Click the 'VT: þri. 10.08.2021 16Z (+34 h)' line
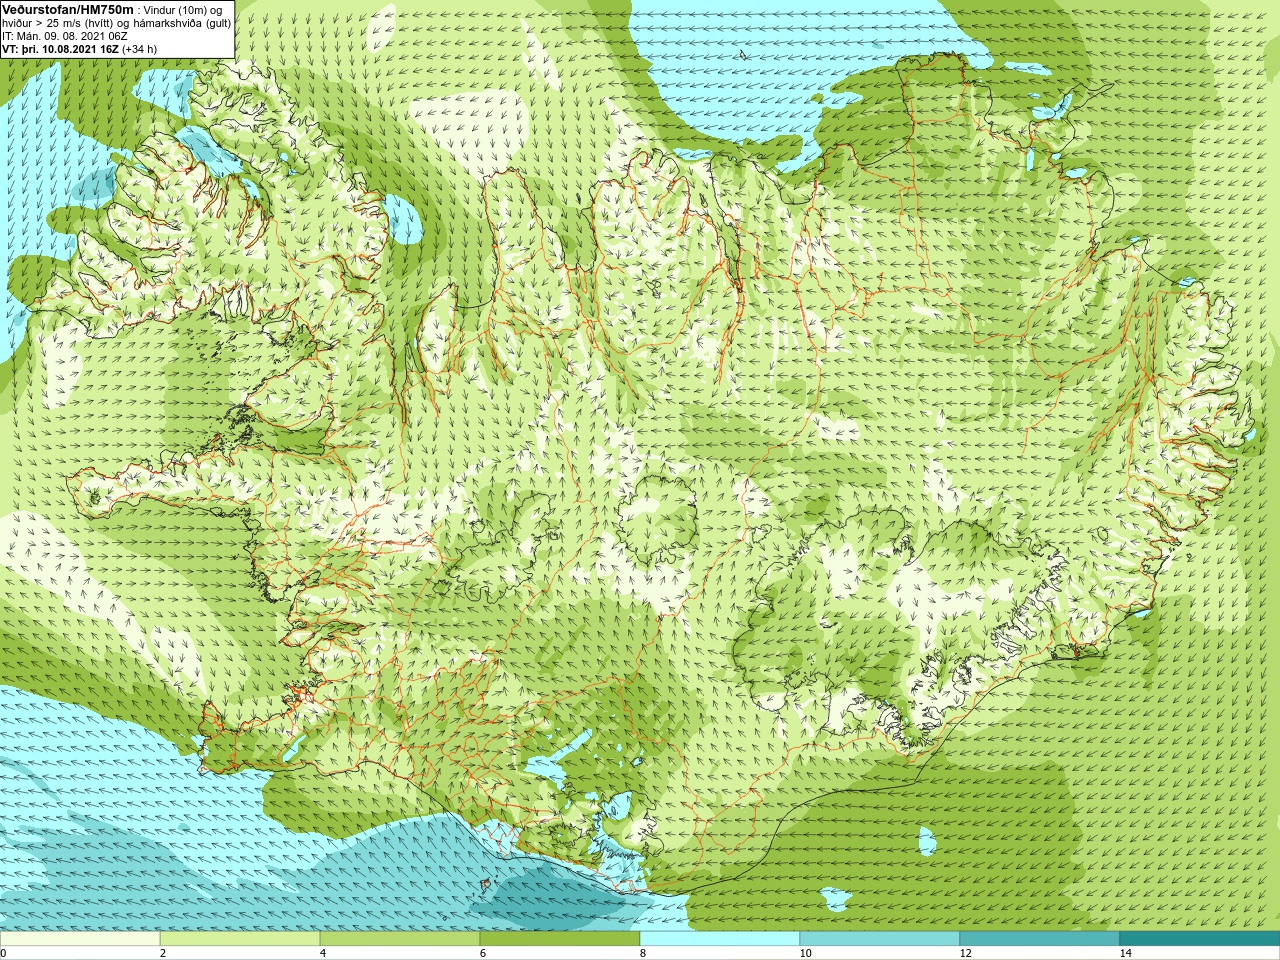 pos(79,49)
